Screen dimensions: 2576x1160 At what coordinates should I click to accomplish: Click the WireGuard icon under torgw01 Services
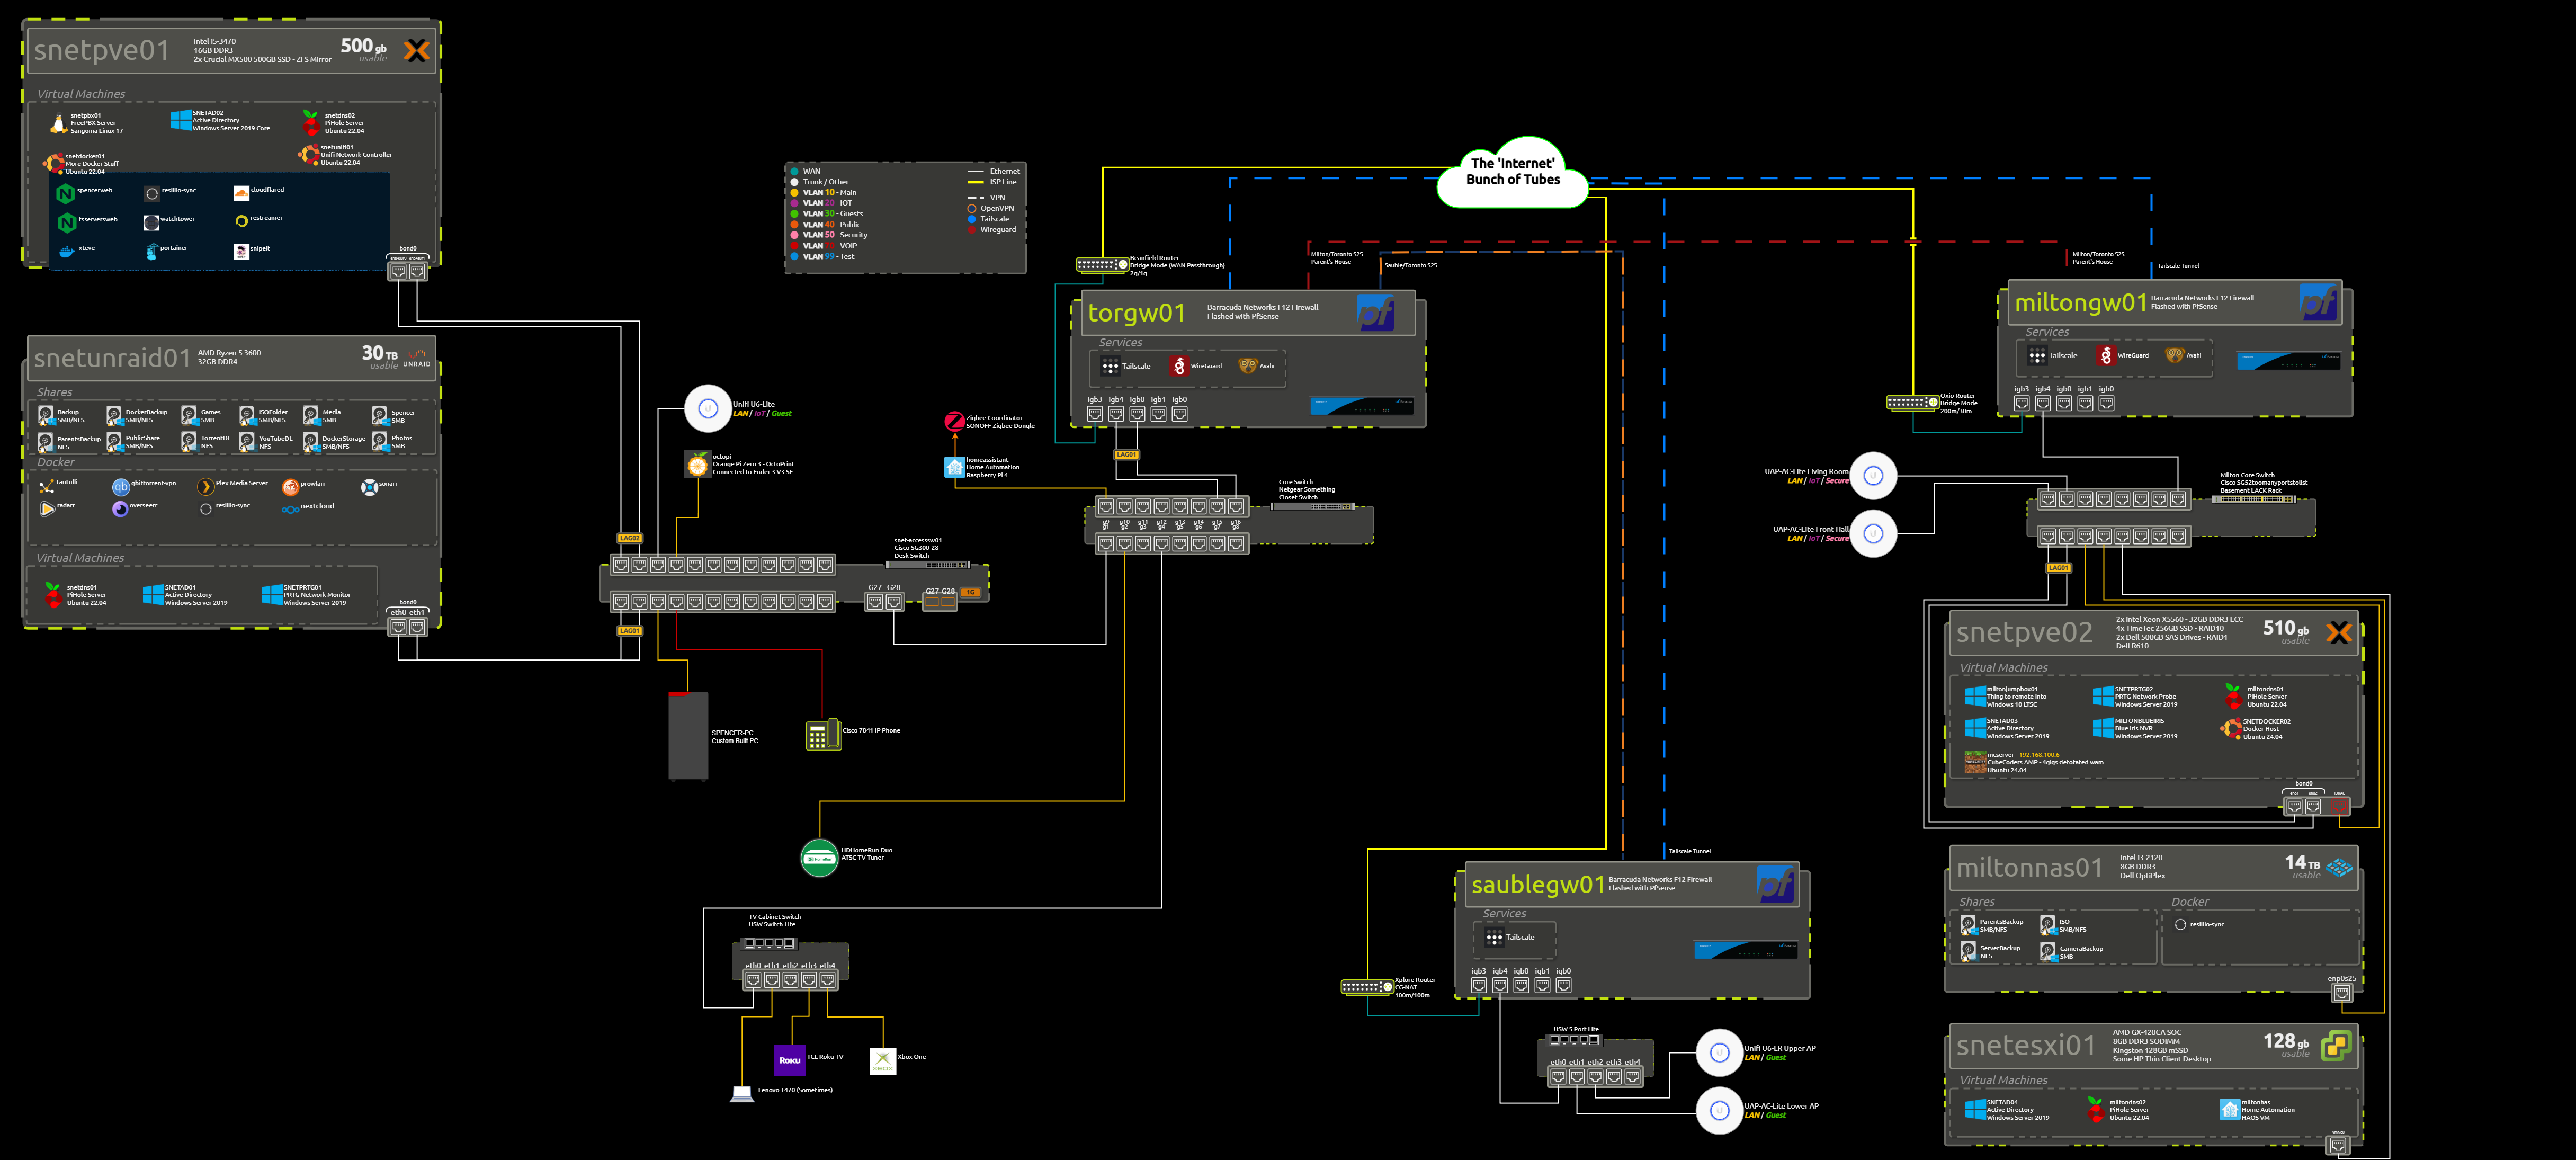[x=1179, y=366]
